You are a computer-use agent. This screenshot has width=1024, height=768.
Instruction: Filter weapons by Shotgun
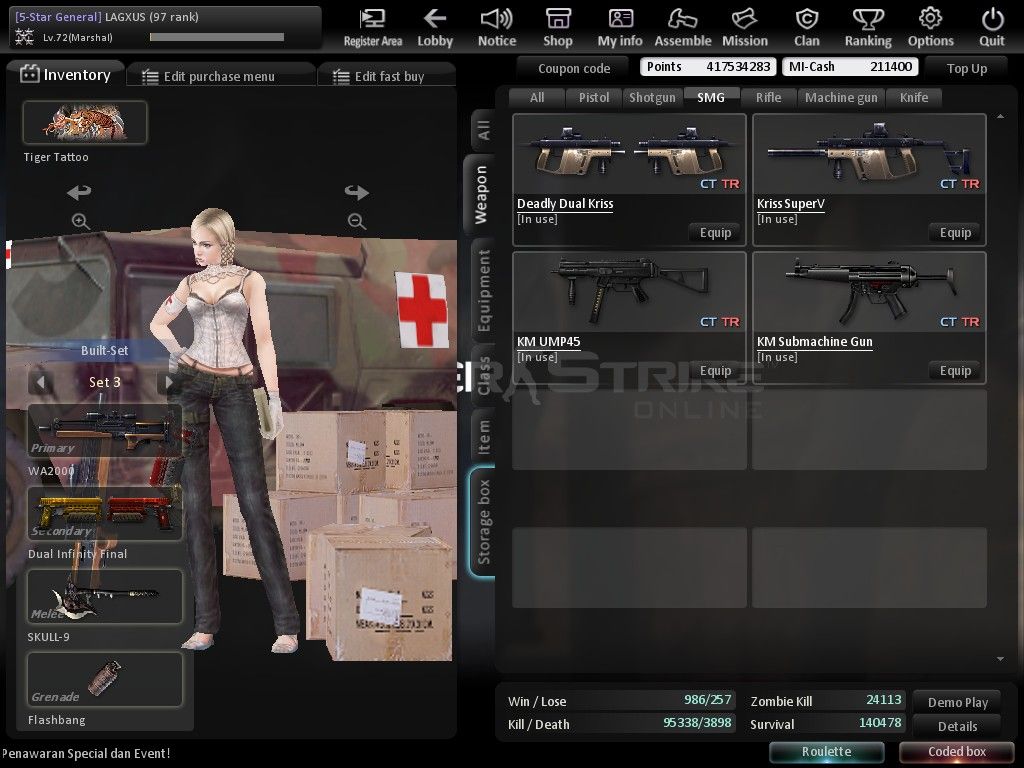tap(652, 97)
